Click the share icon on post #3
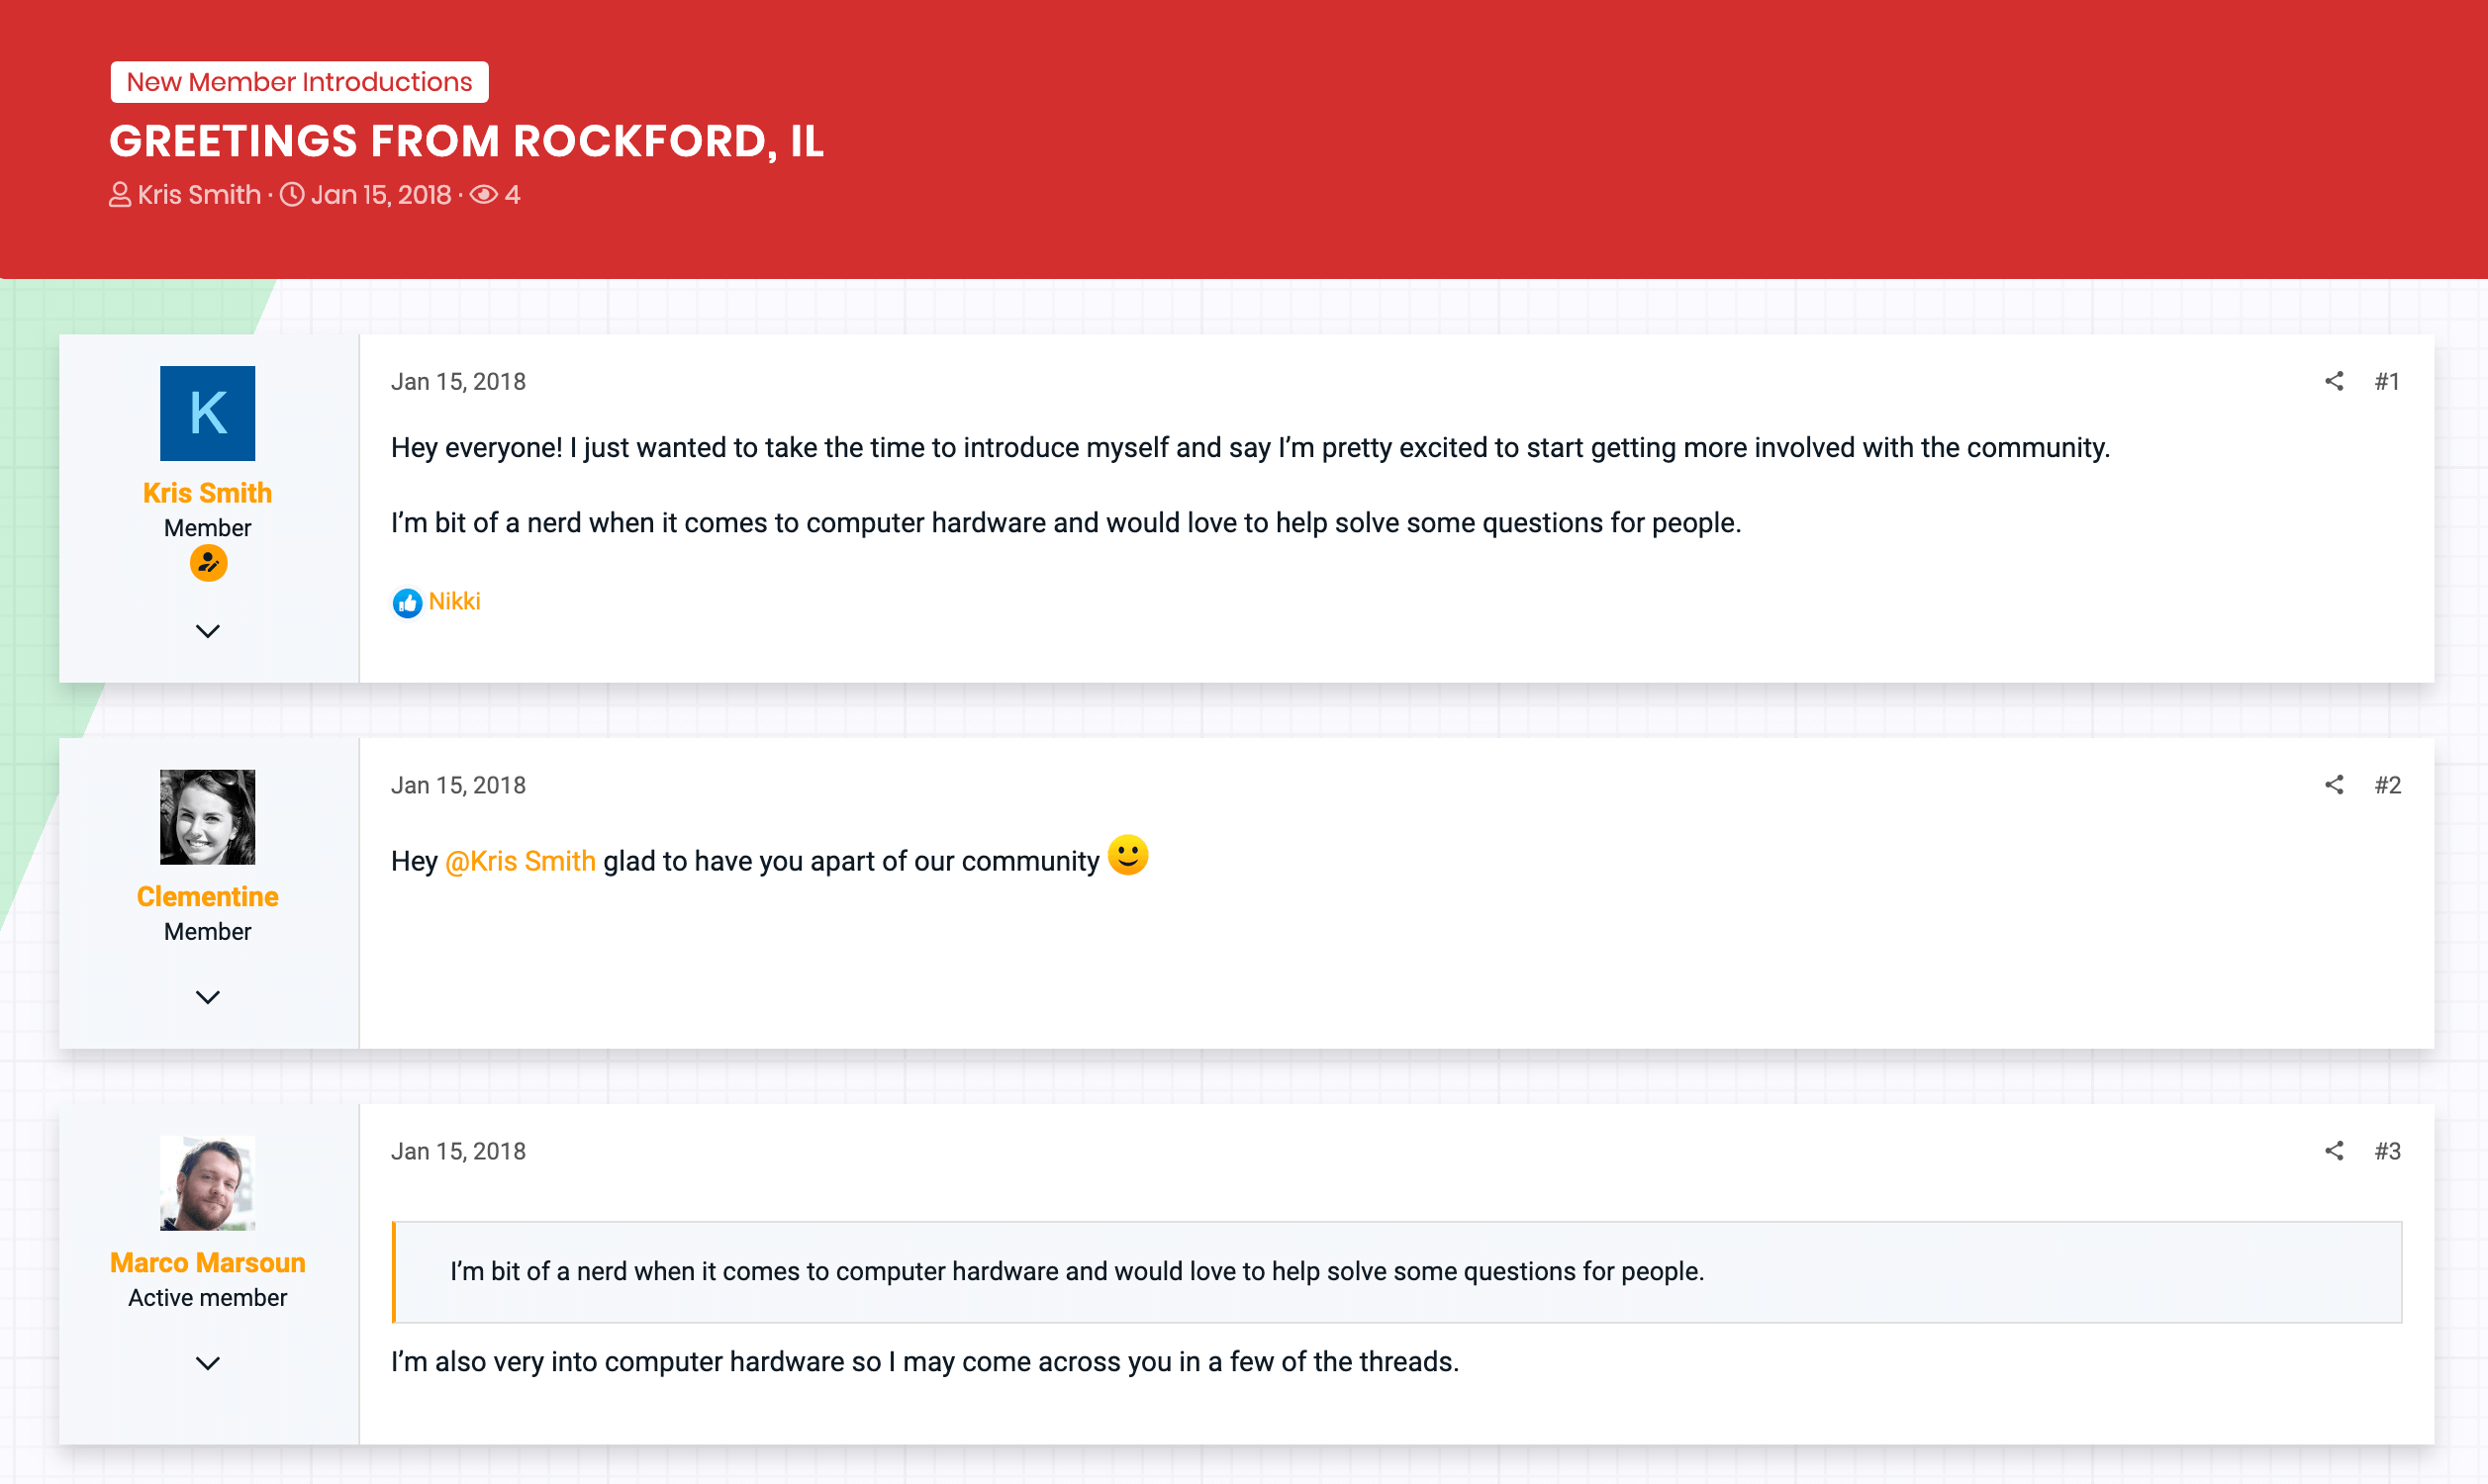Viewport: 2488px width, 1484px height. point(2333,1151)
